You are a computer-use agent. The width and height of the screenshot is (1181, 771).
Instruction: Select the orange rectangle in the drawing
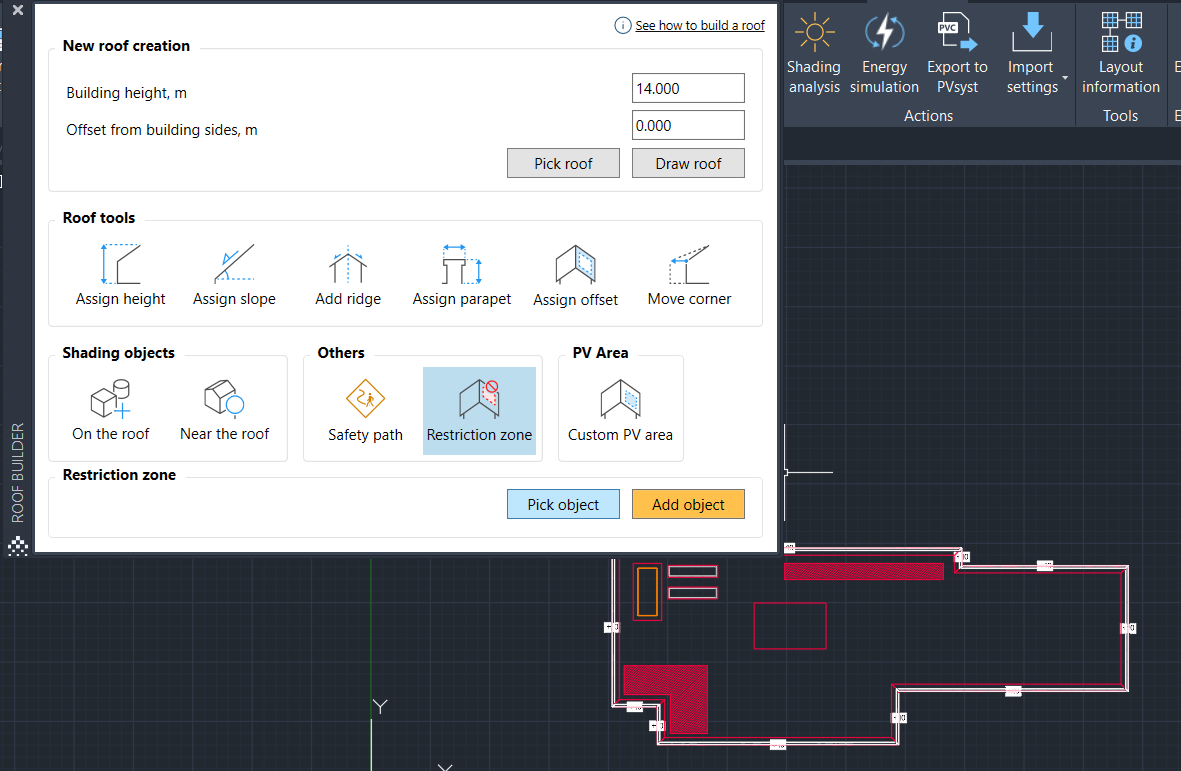pos(648,592)
